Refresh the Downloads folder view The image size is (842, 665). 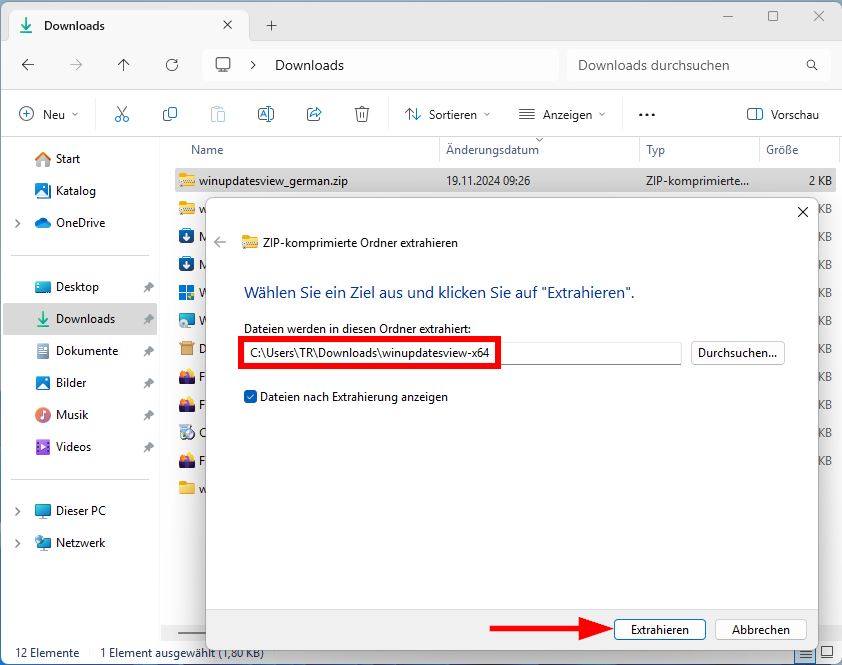pyautogui.click(x=171, y=65)
